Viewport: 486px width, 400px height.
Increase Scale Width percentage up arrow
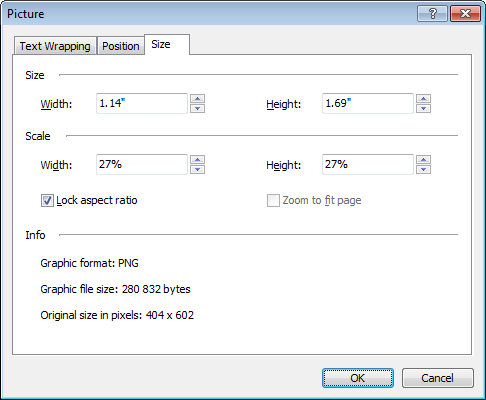click(197, 160)
